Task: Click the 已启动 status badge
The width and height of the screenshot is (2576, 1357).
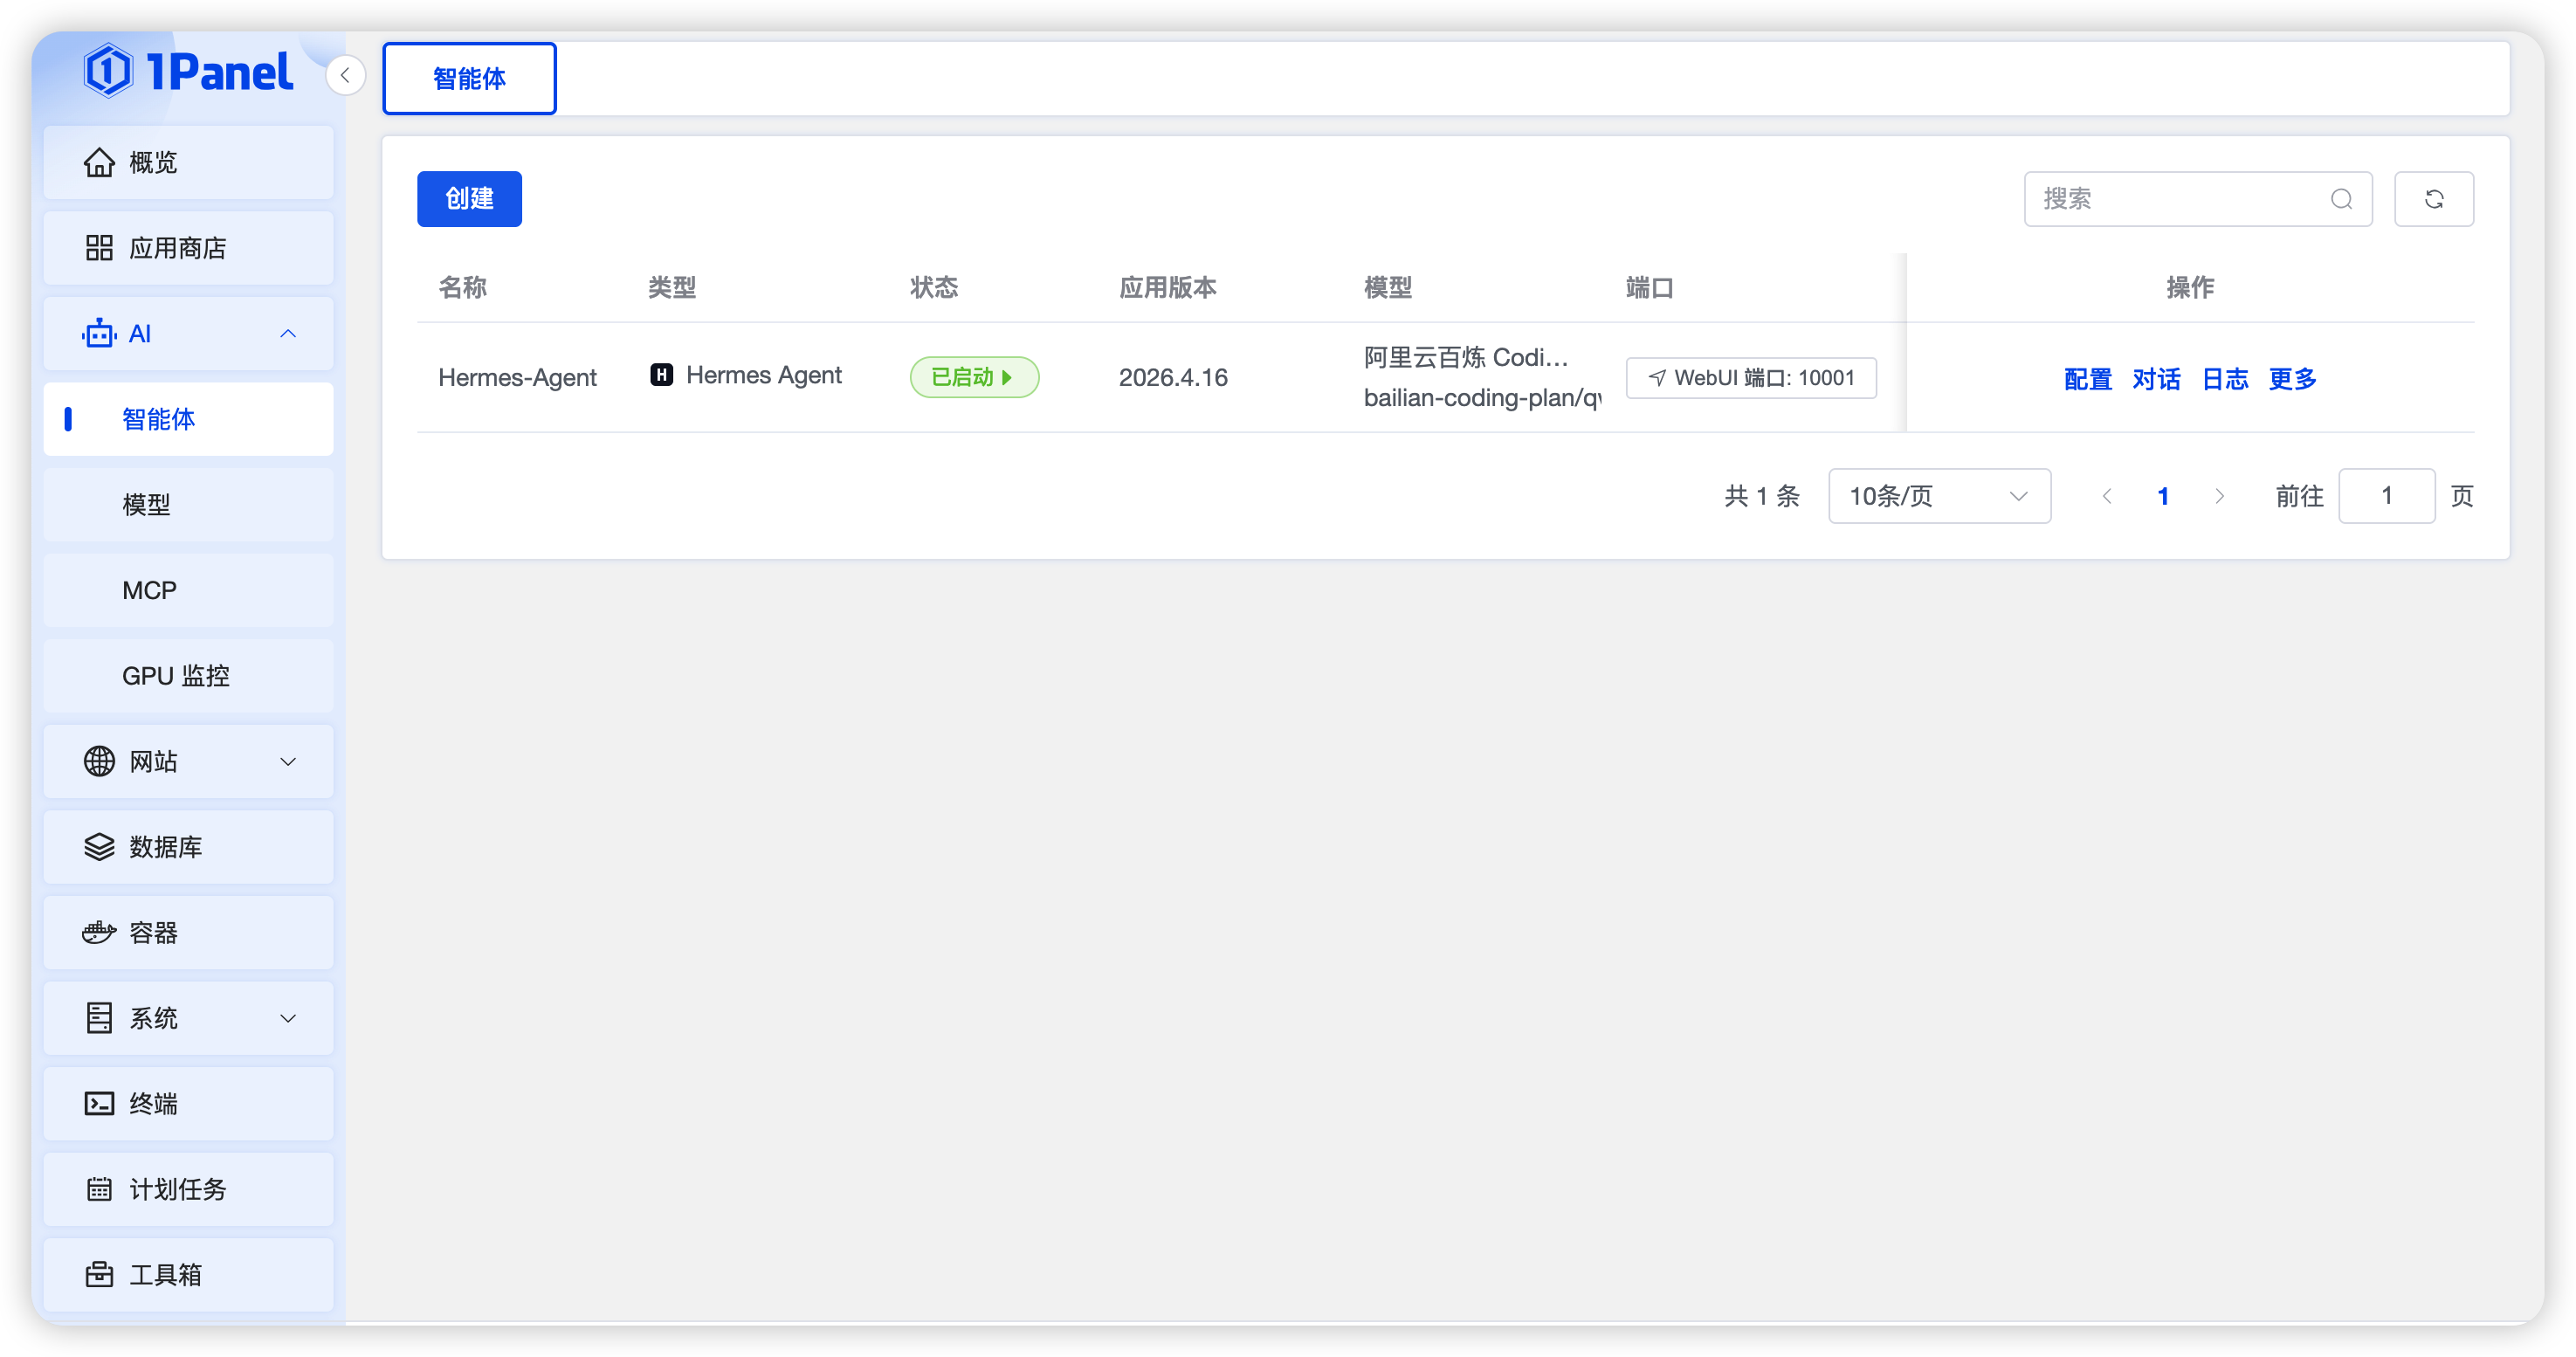Action: coord(974,377)
